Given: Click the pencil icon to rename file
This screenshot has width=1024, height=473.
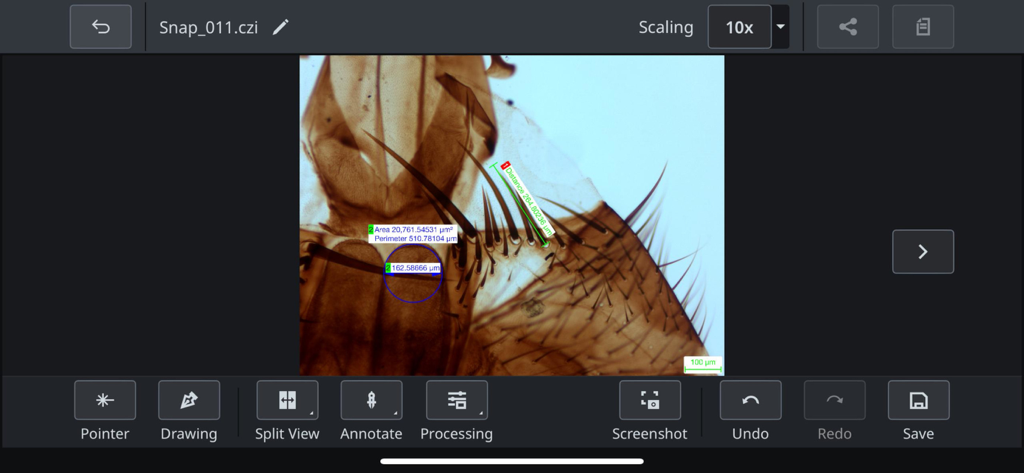Looking at the screenshot, I should 281,27.
